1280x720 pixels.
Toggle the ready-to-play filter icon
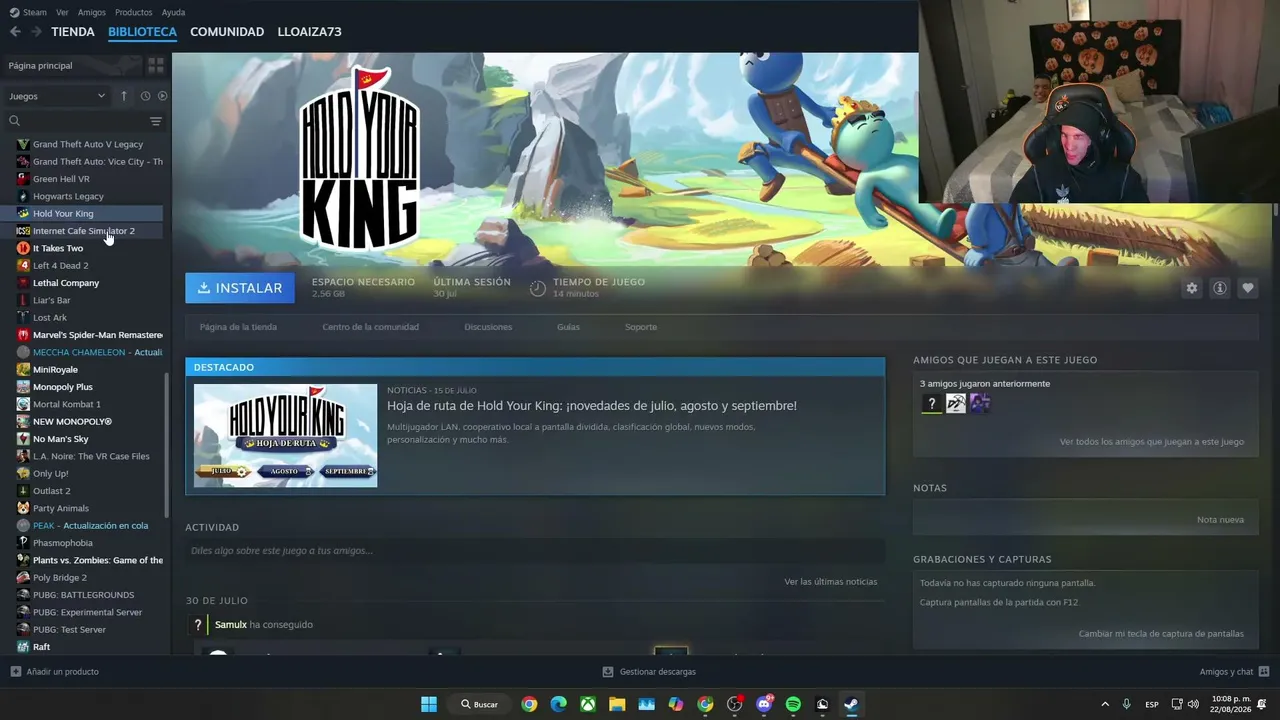tap(162, 96)
